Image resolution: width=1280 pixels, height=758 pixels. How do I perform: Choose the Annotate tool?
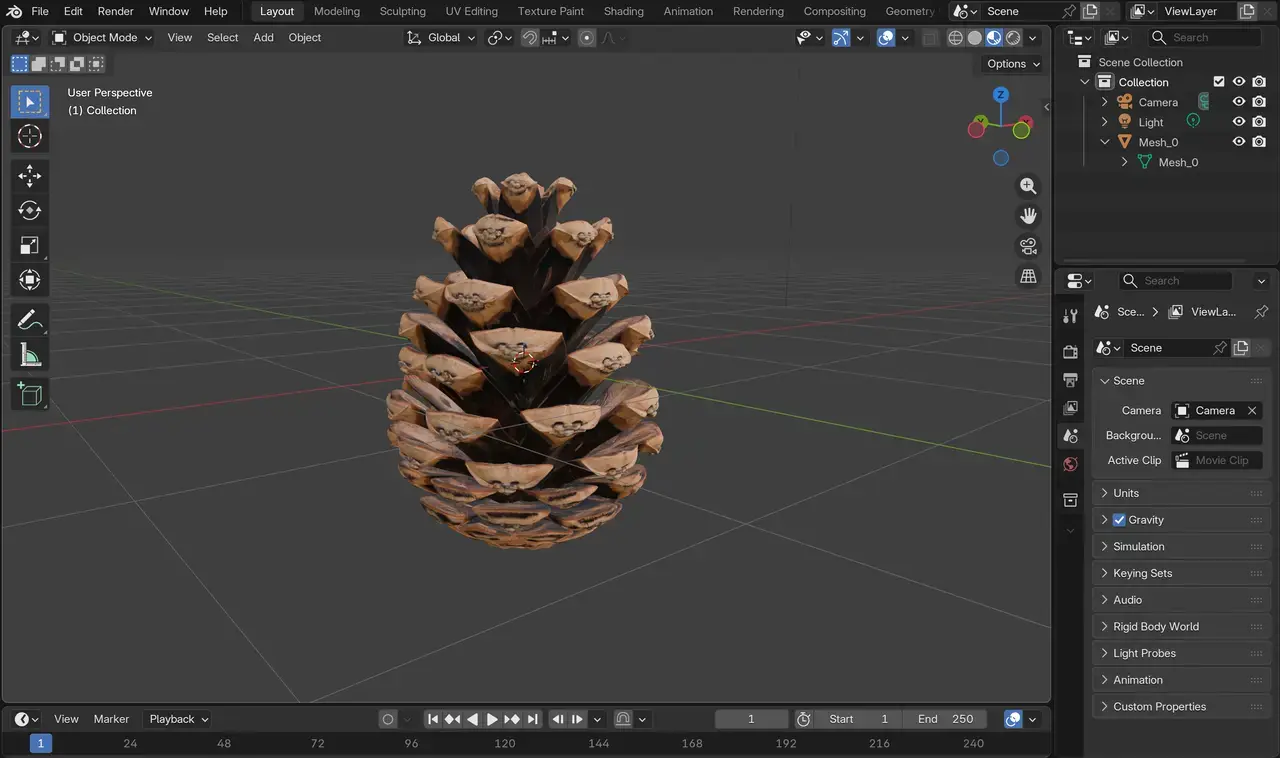point(29,320)
